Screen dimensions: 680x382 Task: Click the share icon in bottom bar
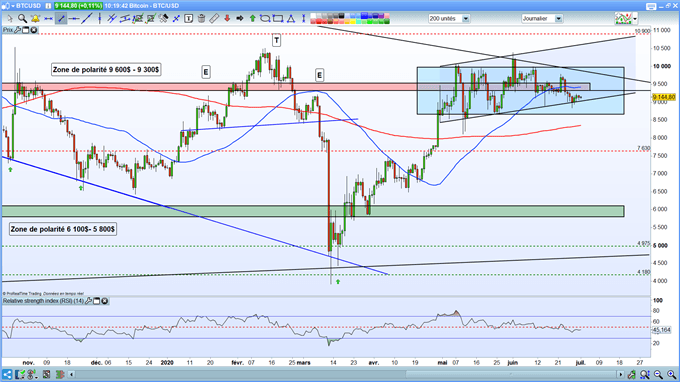pos(7,374)
